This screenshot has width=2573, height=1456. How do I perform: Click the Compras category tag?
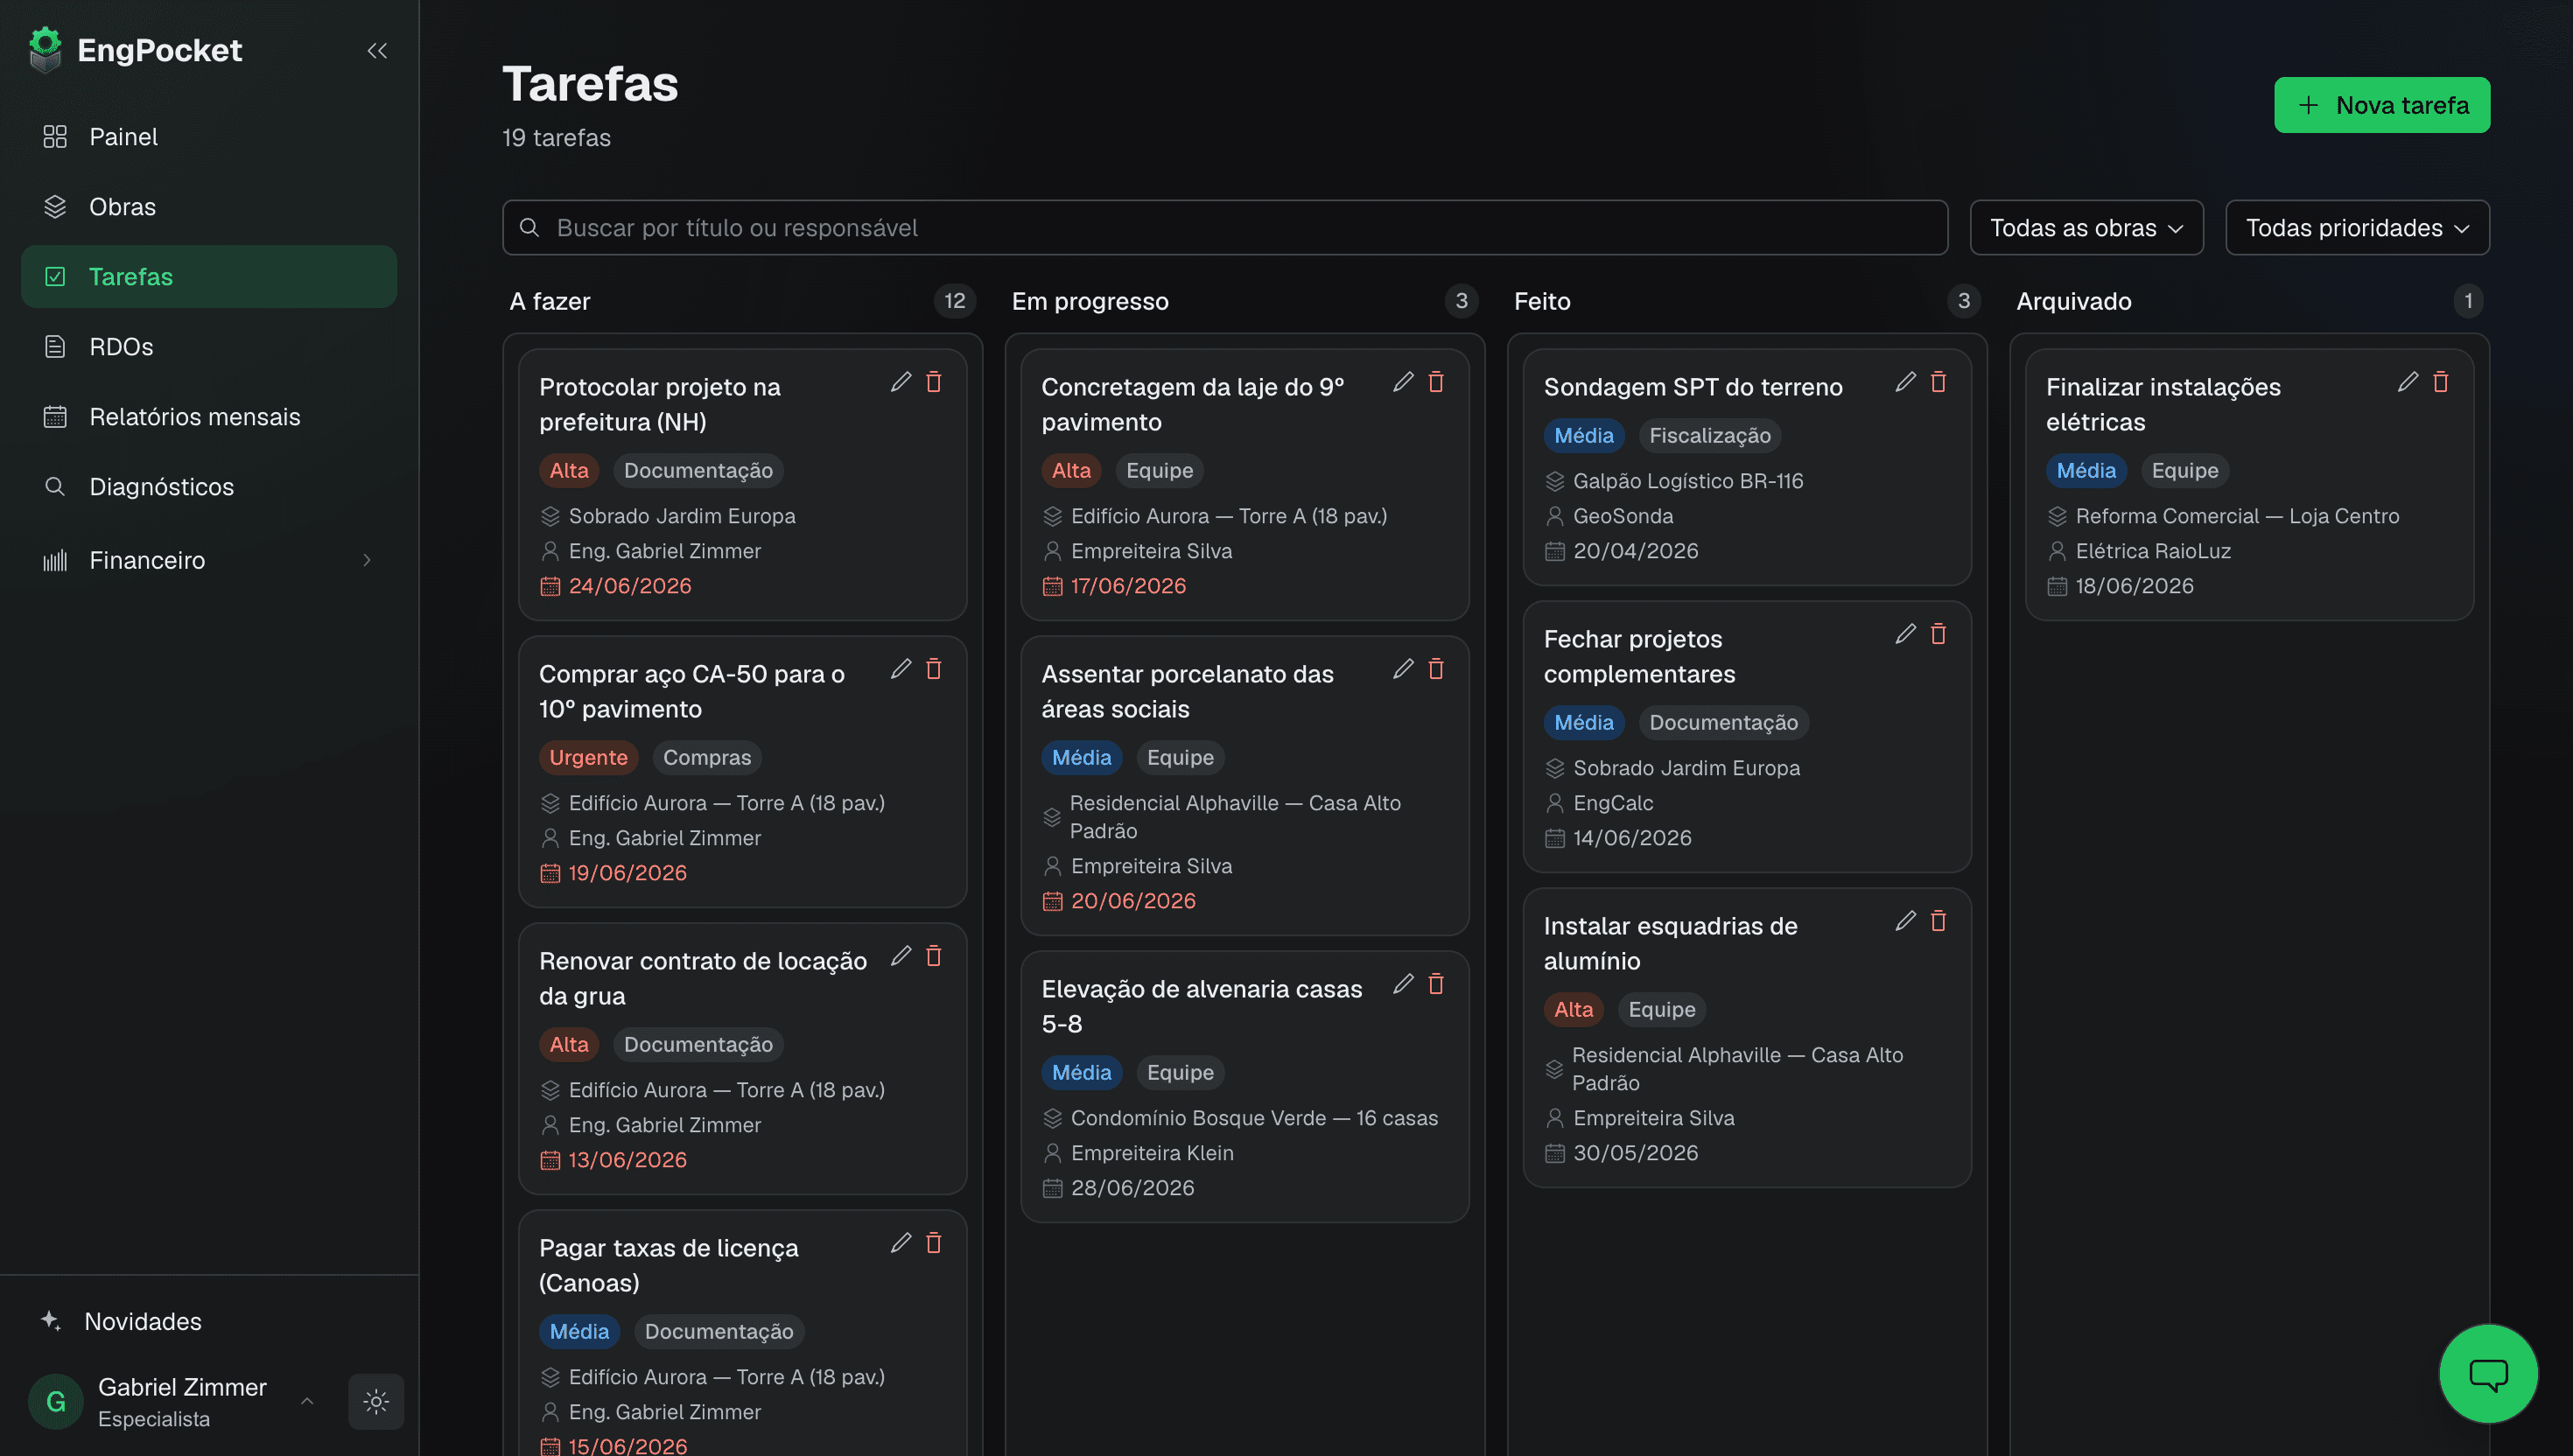(x=707, y=757)
